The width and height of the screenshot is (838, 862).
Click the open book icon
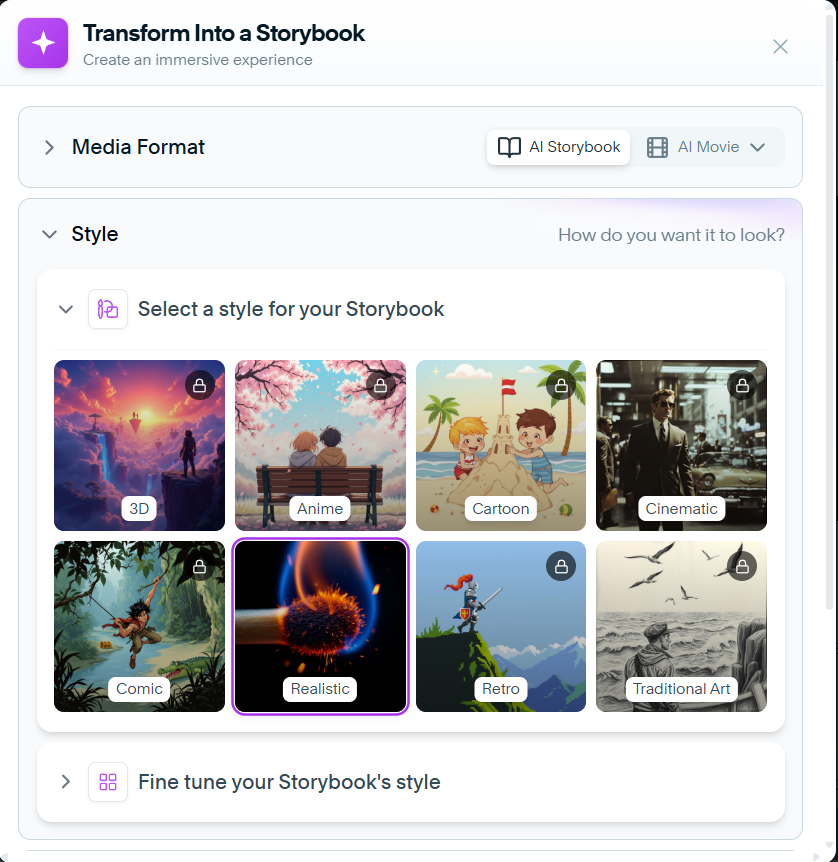pos(509,147)
